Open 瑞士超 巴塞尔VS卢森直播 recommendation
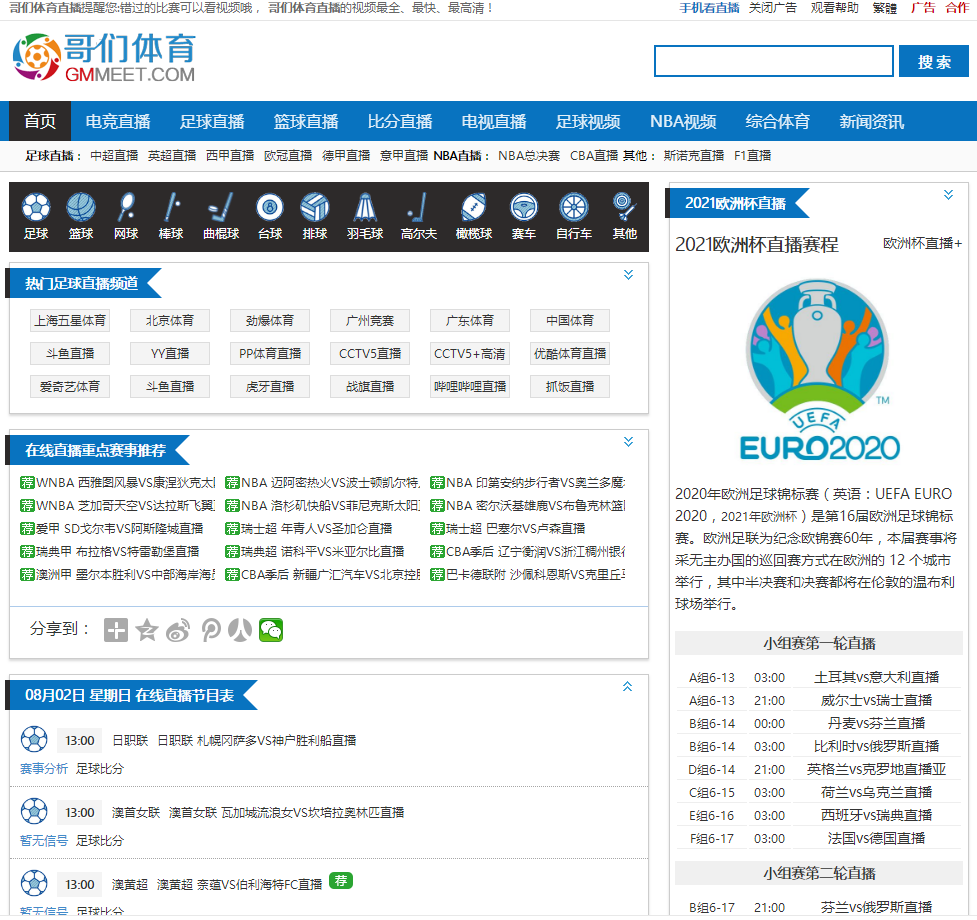The width and height of the screenshot is (977, 920). (515, 529)
